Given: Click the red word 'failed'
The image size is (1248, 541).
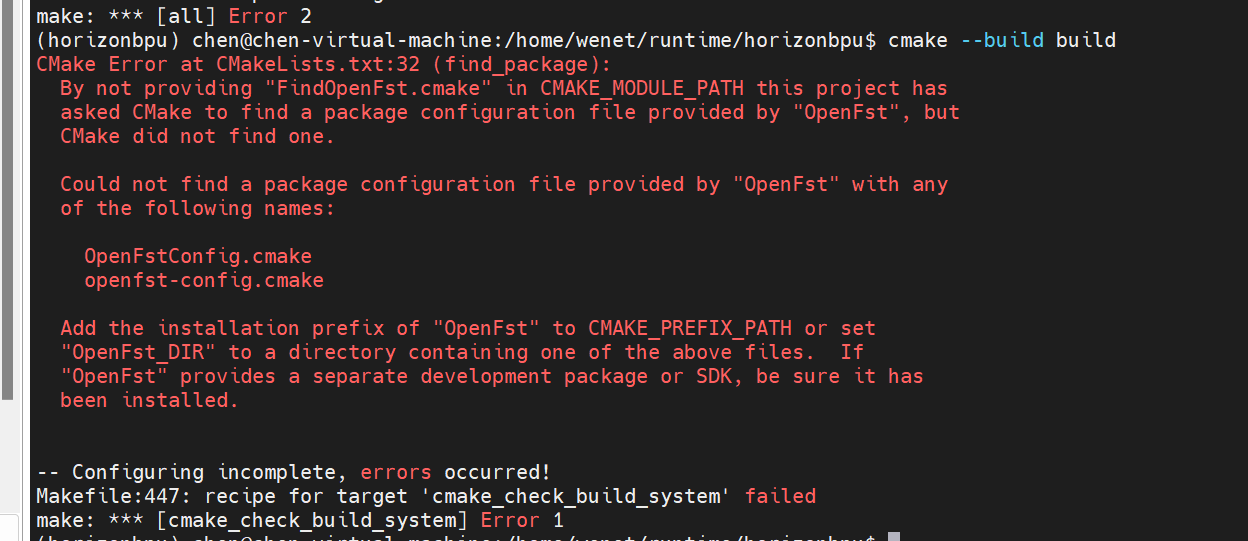Looking at the screenshot, I should 780,496.
